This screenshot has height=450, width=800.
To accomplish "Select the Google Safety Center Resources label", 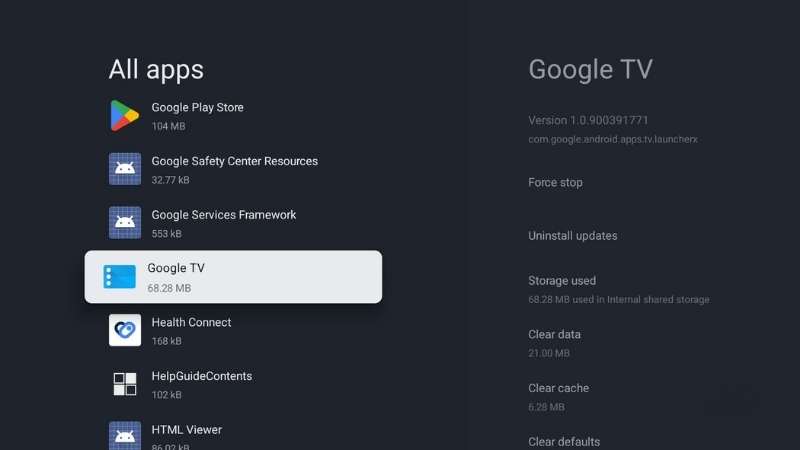I will pos(234,161).
